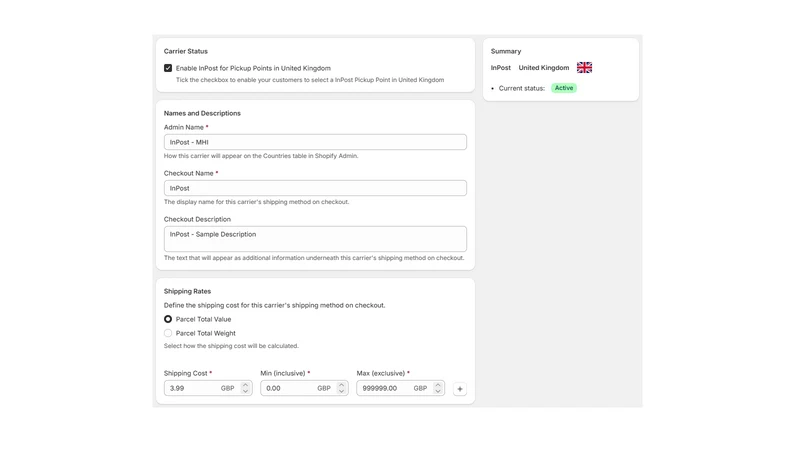Viewport: 800px width, 450px height.
Task: Add a new shipping rate row with plus button
Action: click(x=460, y=389)
